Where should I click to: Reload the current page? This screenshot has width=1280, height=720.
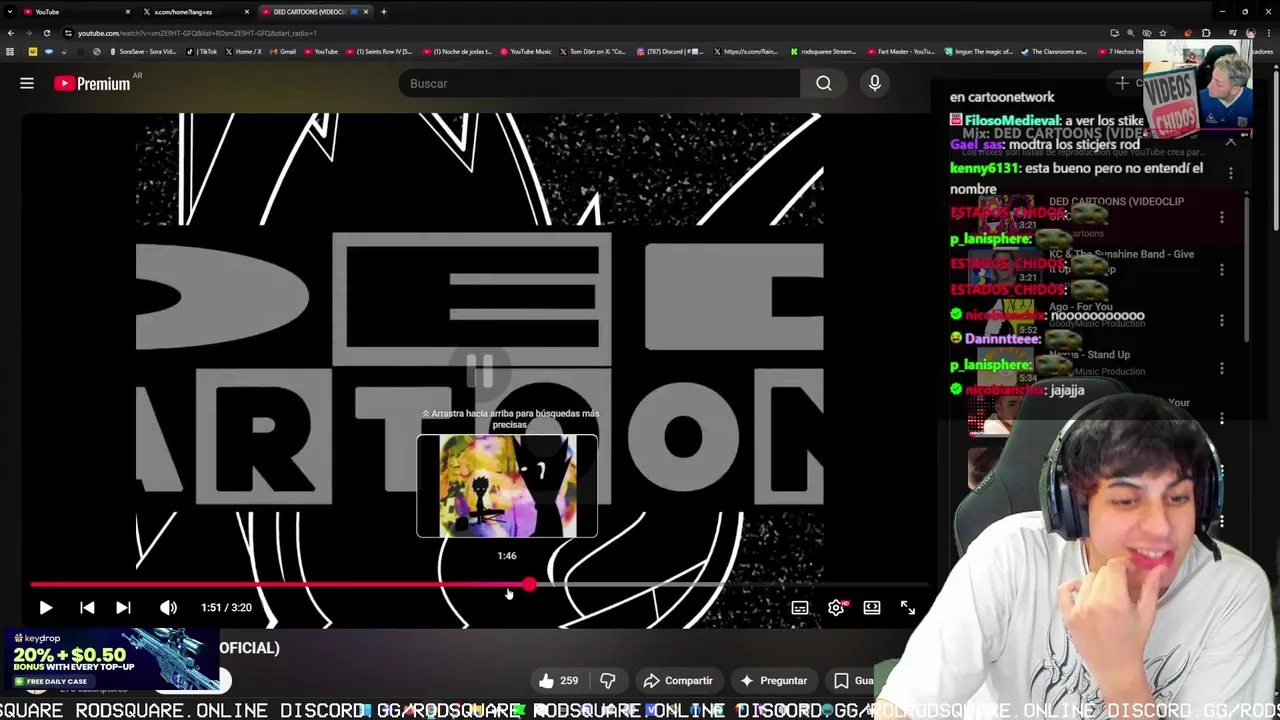click(46, 33)
